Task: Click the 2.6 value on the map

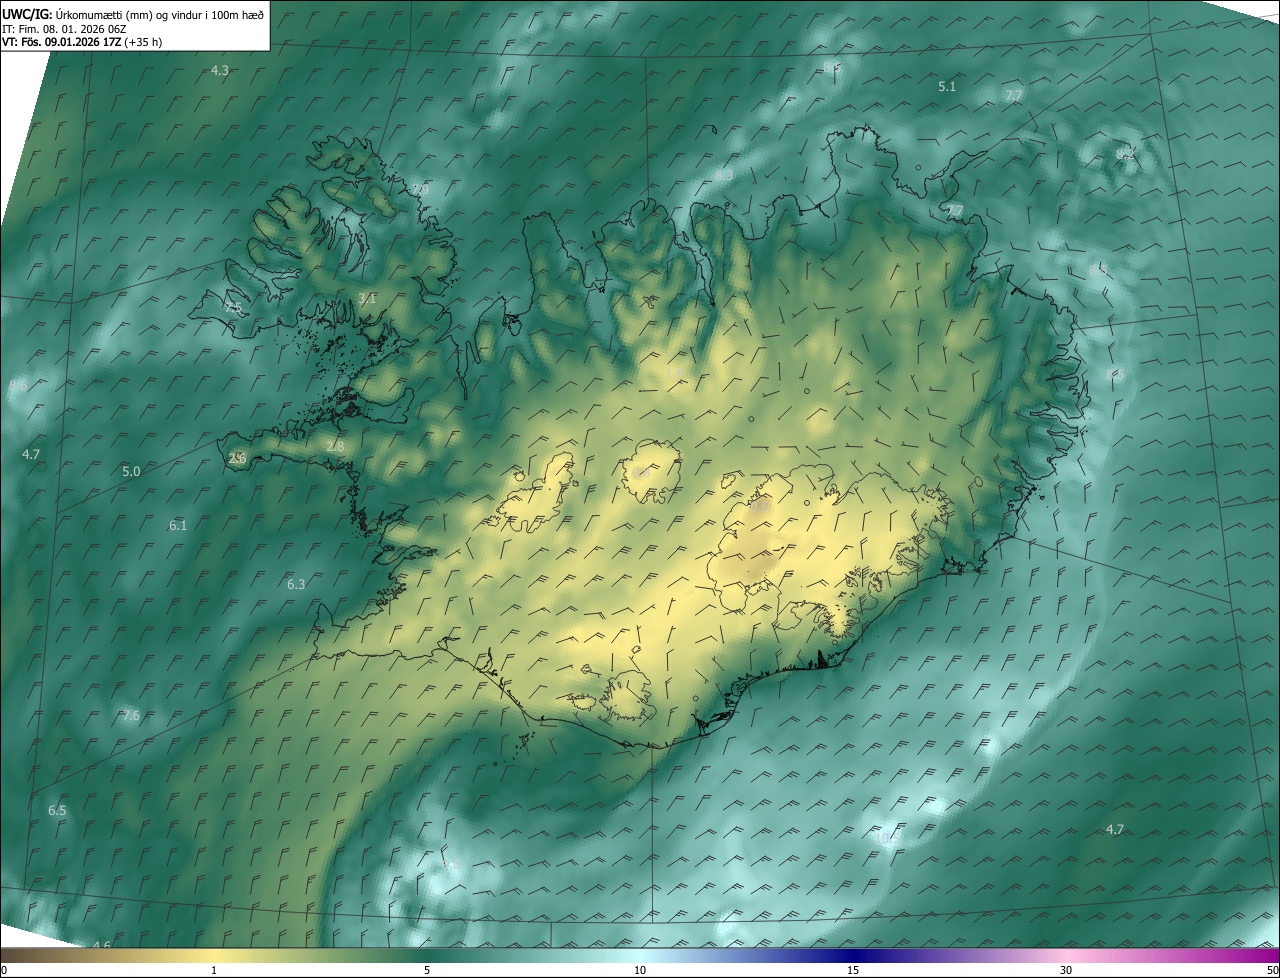Action: click(237, 458)
